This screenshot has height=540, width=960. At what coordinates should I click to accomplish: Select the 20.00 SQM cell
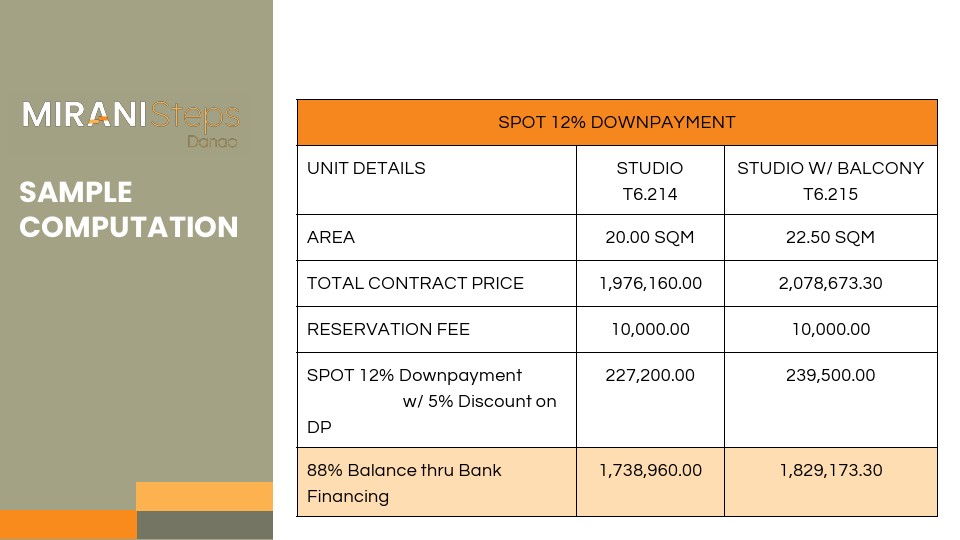650,238
